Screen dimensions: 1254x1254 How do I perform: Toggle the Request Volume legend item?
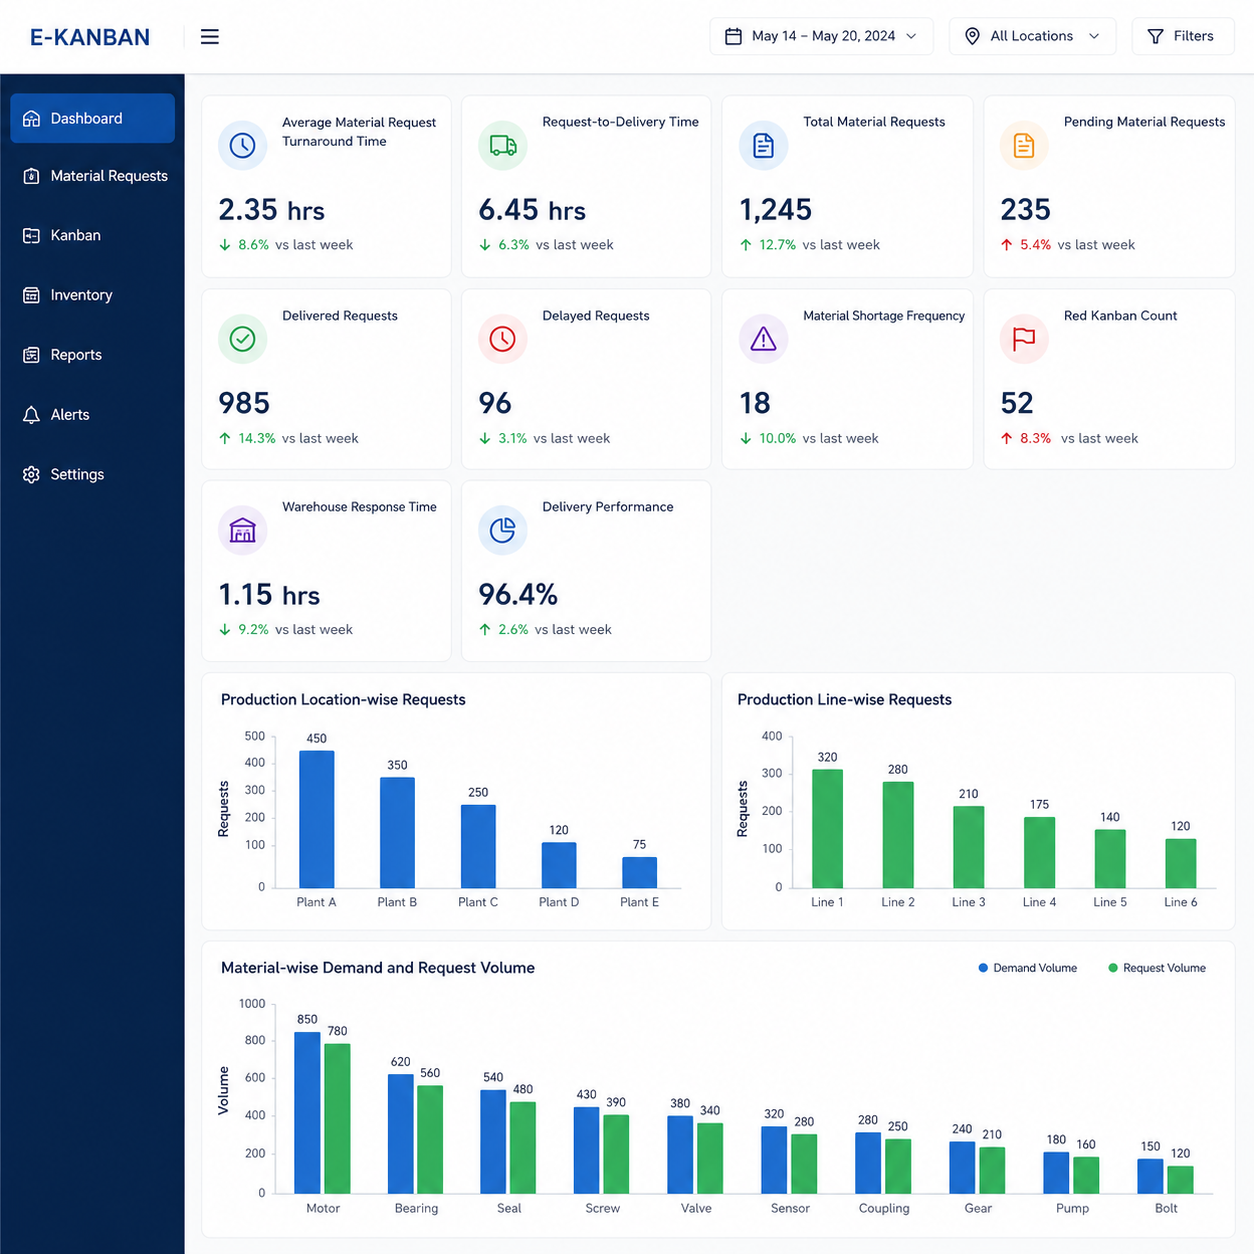[x=1157, y=968]
